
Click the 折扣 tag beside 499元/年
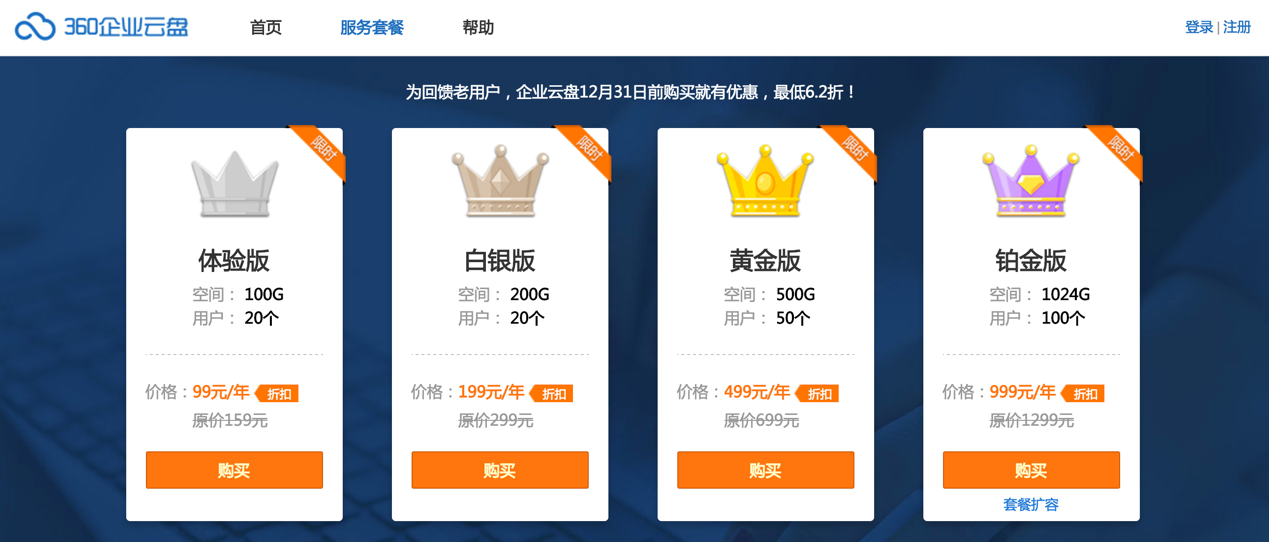pyautogui.click(x=818, y=394)
